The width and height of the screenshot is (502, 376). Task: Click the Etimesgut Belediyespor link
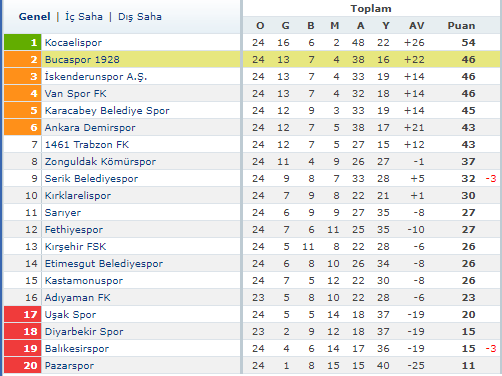pos(104,264)
